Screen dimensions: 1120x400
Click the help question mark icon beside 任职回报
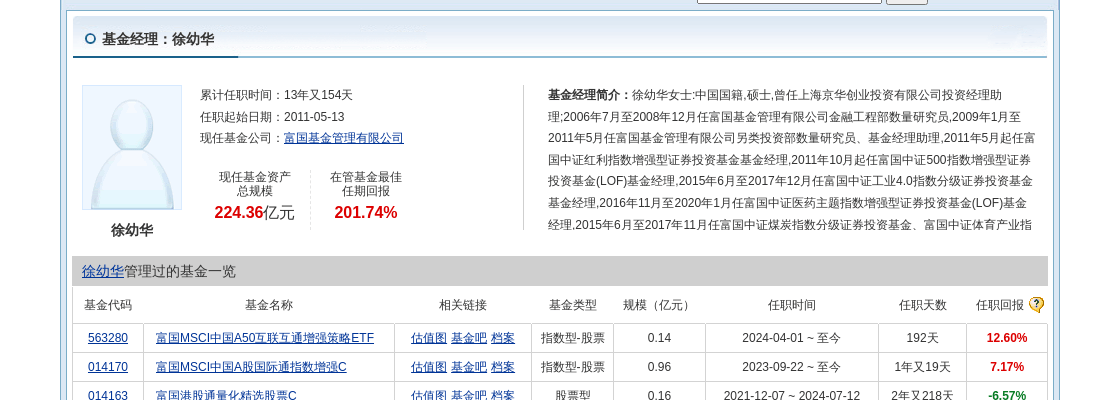1036,305
